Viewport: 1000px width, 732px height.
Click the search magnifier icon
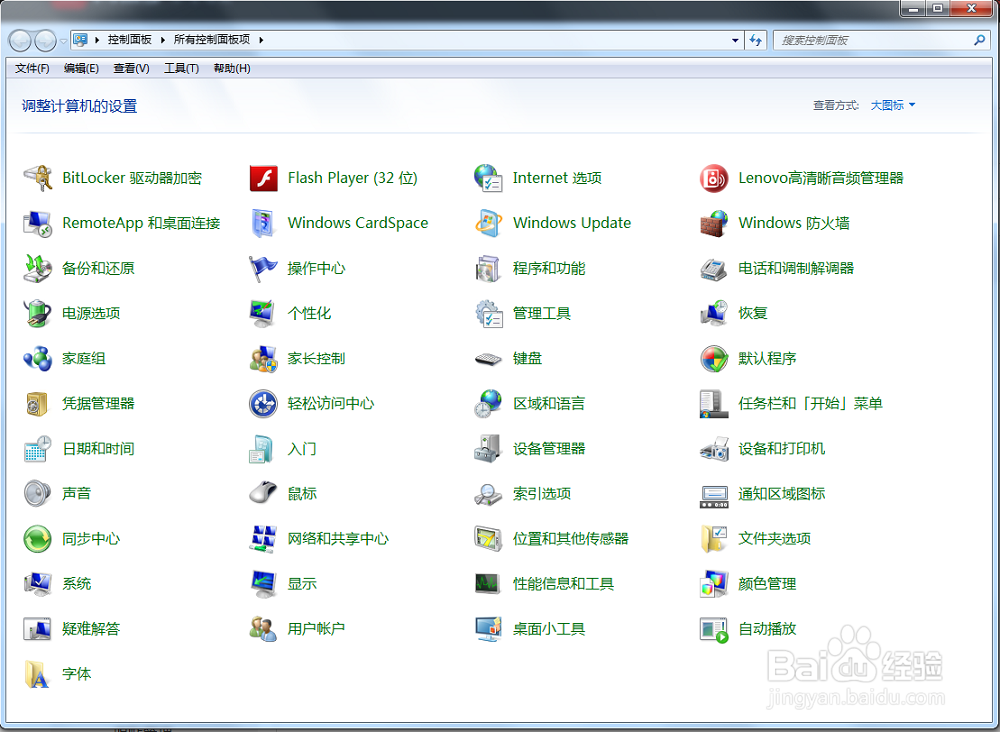point(979,40)
